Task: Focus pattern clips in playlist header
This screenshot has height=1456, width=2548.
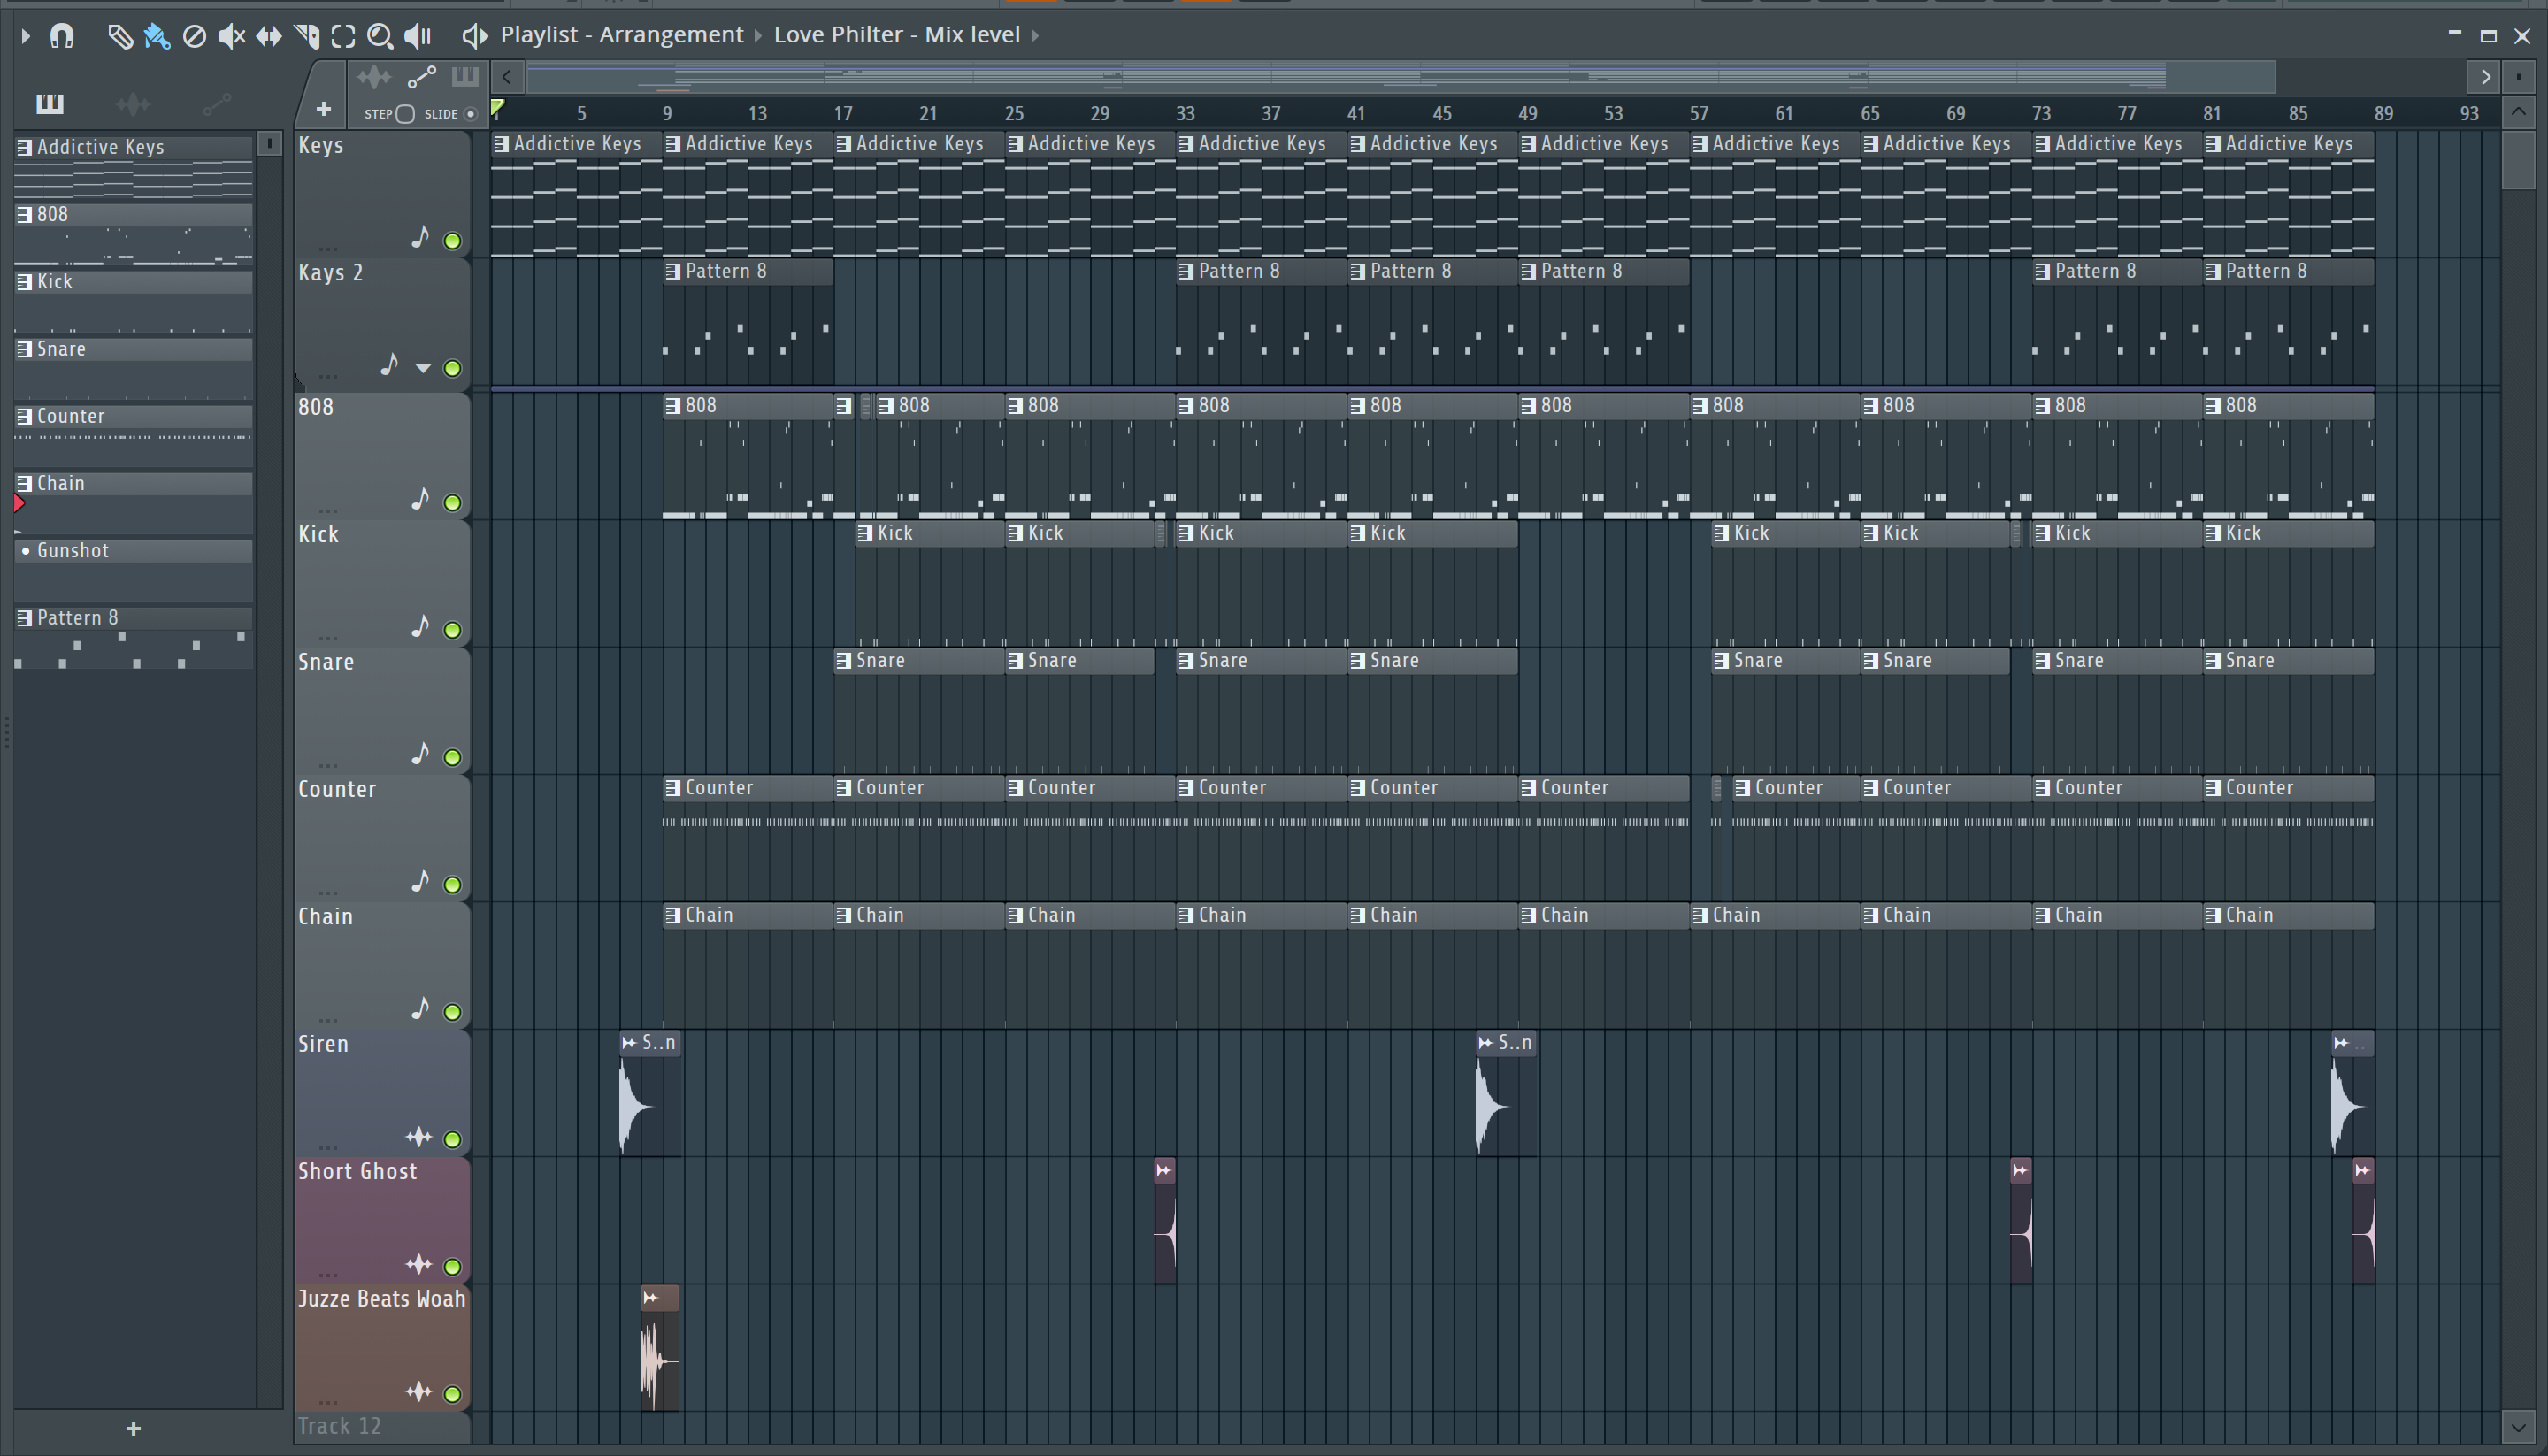Action: point(465,77)
